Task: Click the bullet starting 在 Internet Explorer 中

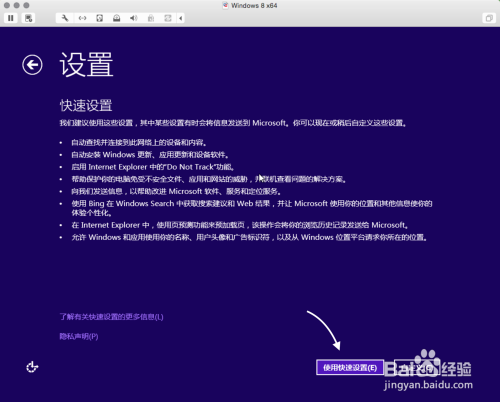Action: (x=240, y=225)
